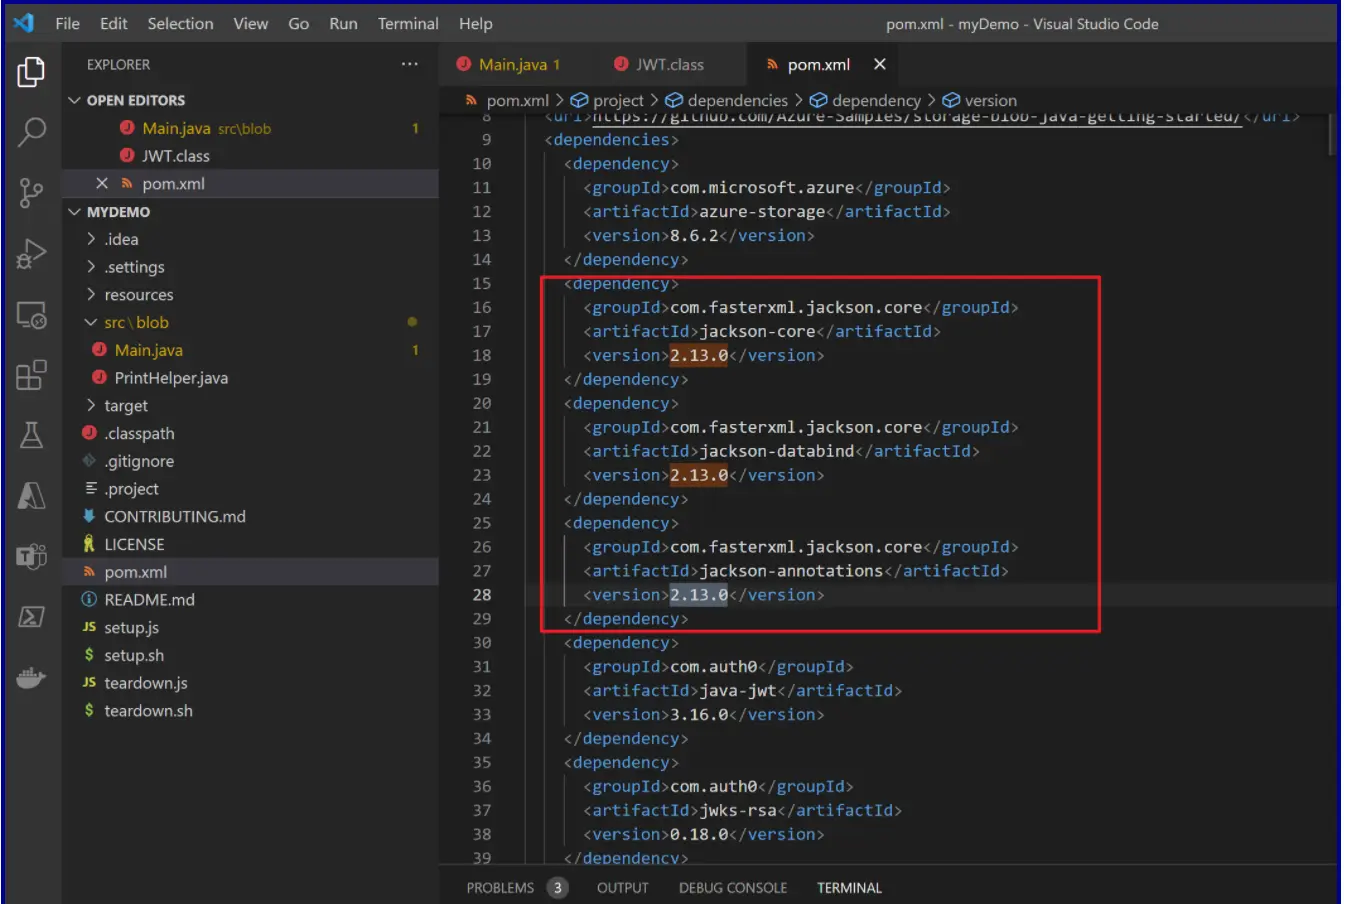This screenshot has width=1345, height=904.
Task: Open the Edit menu
Action: click(113, 23)
